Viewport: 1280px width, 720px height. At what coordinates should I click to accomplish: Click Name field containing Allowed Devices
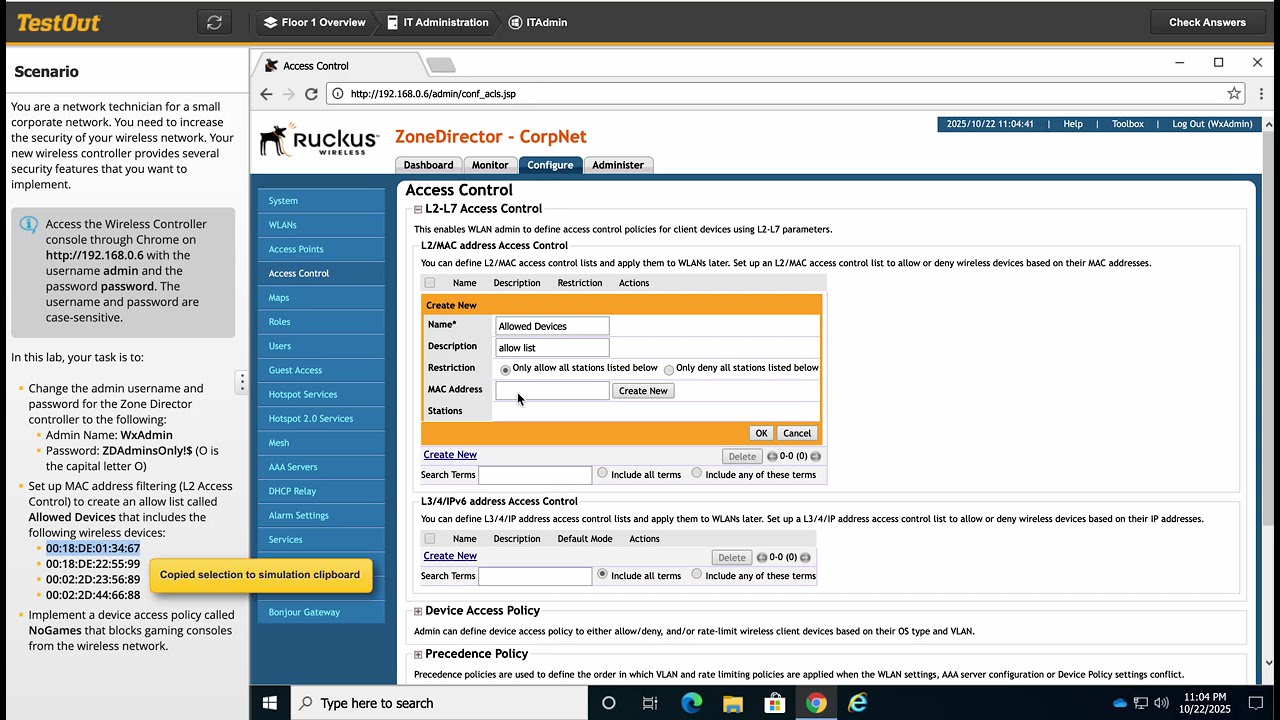coord(552,326)
